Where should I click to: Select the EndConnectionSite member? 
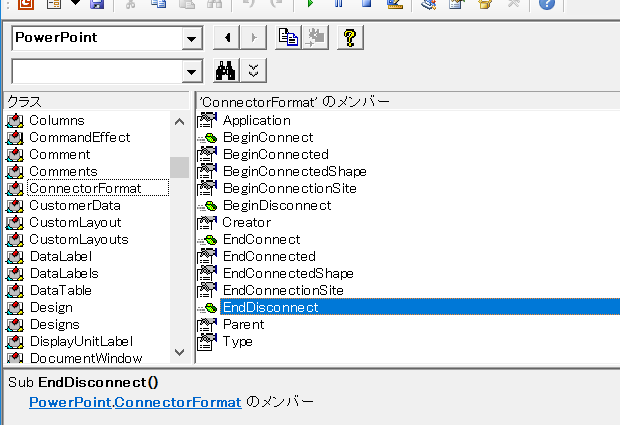click(283, 291)
